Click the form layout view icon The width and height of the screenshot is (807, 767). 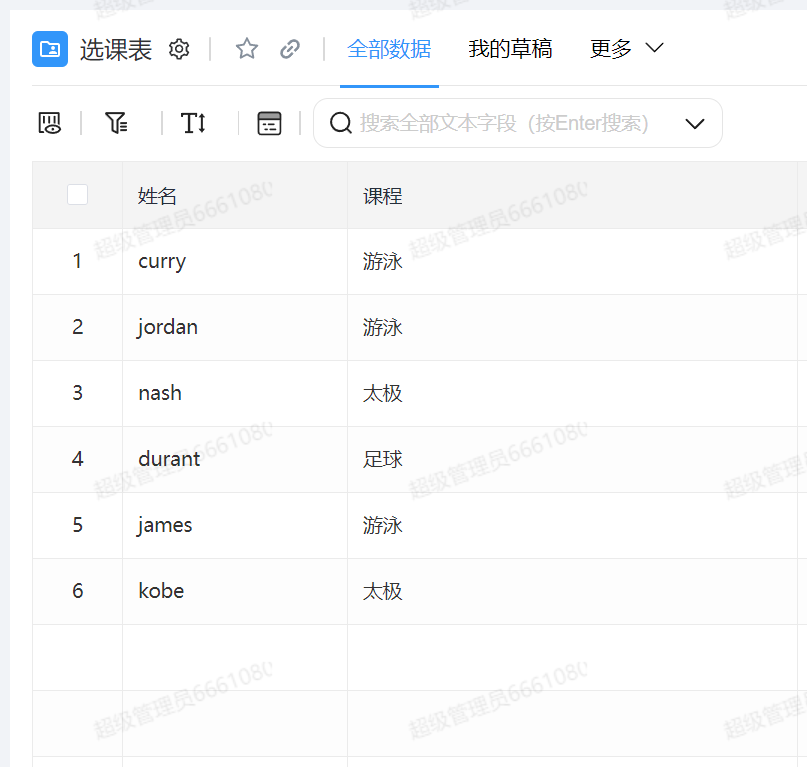pos(269,123)
